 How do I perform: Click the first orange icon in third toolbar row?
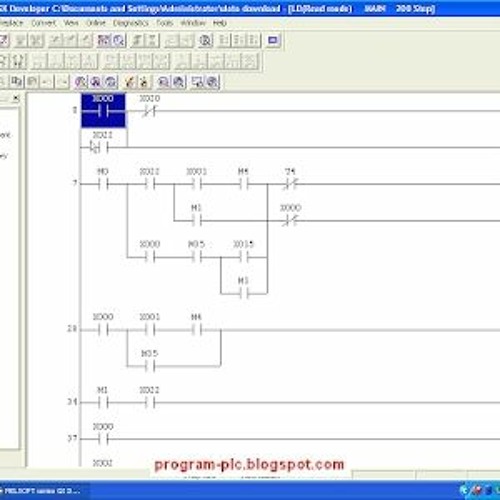(x=129, y=81)
